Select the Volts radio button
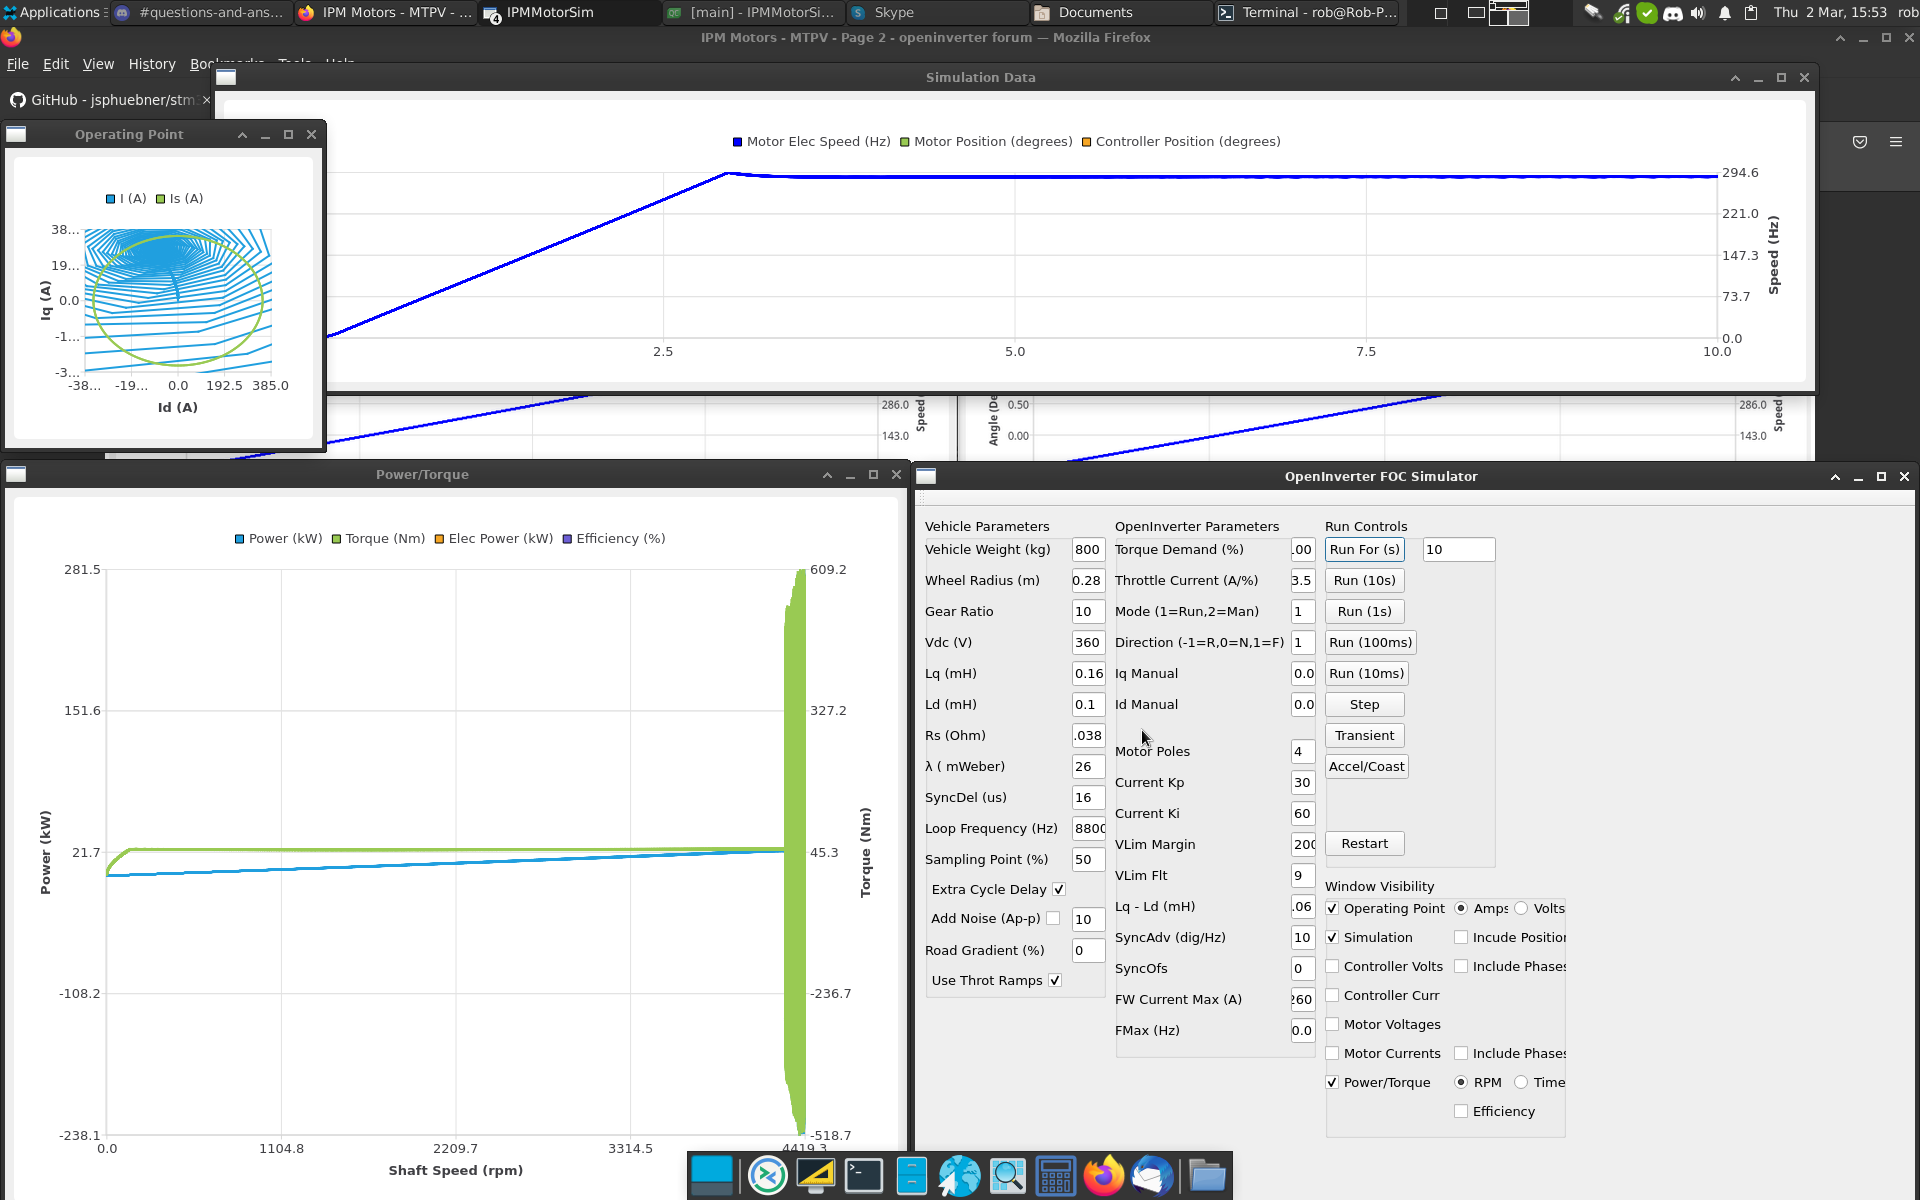This screenshot has height=1200, width=1920. coord(1521,908)
